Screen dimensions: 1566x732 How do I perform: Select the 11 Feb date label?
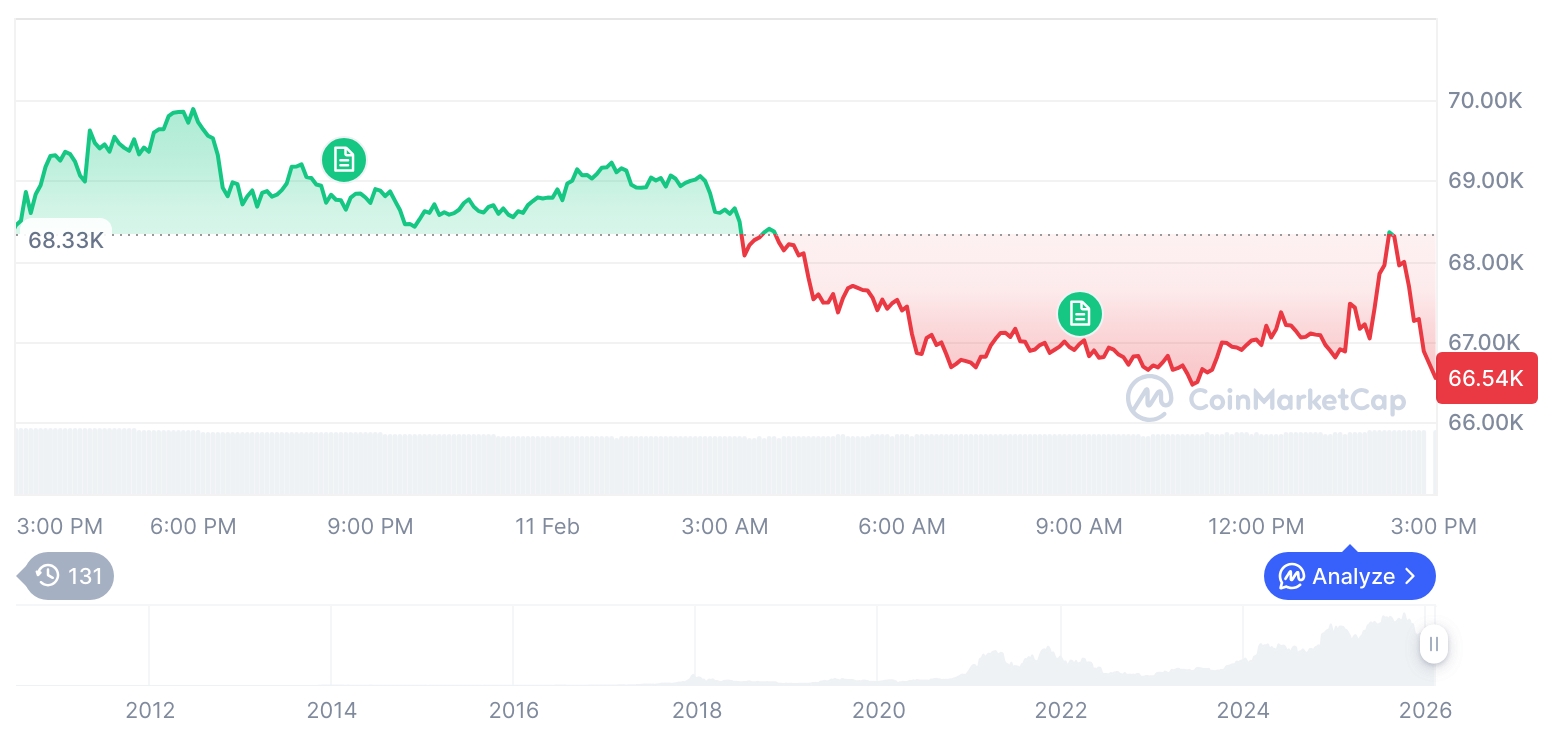(547, 526)
